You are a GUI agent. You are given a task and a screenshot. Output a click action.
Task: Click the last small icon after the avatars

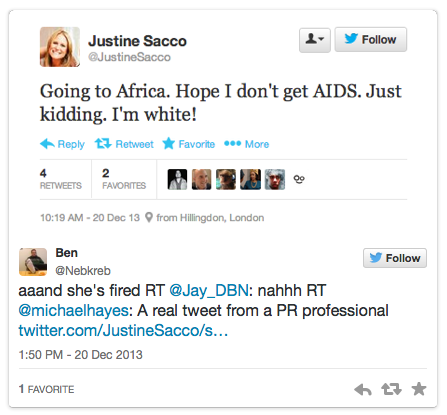click(299, 179)
